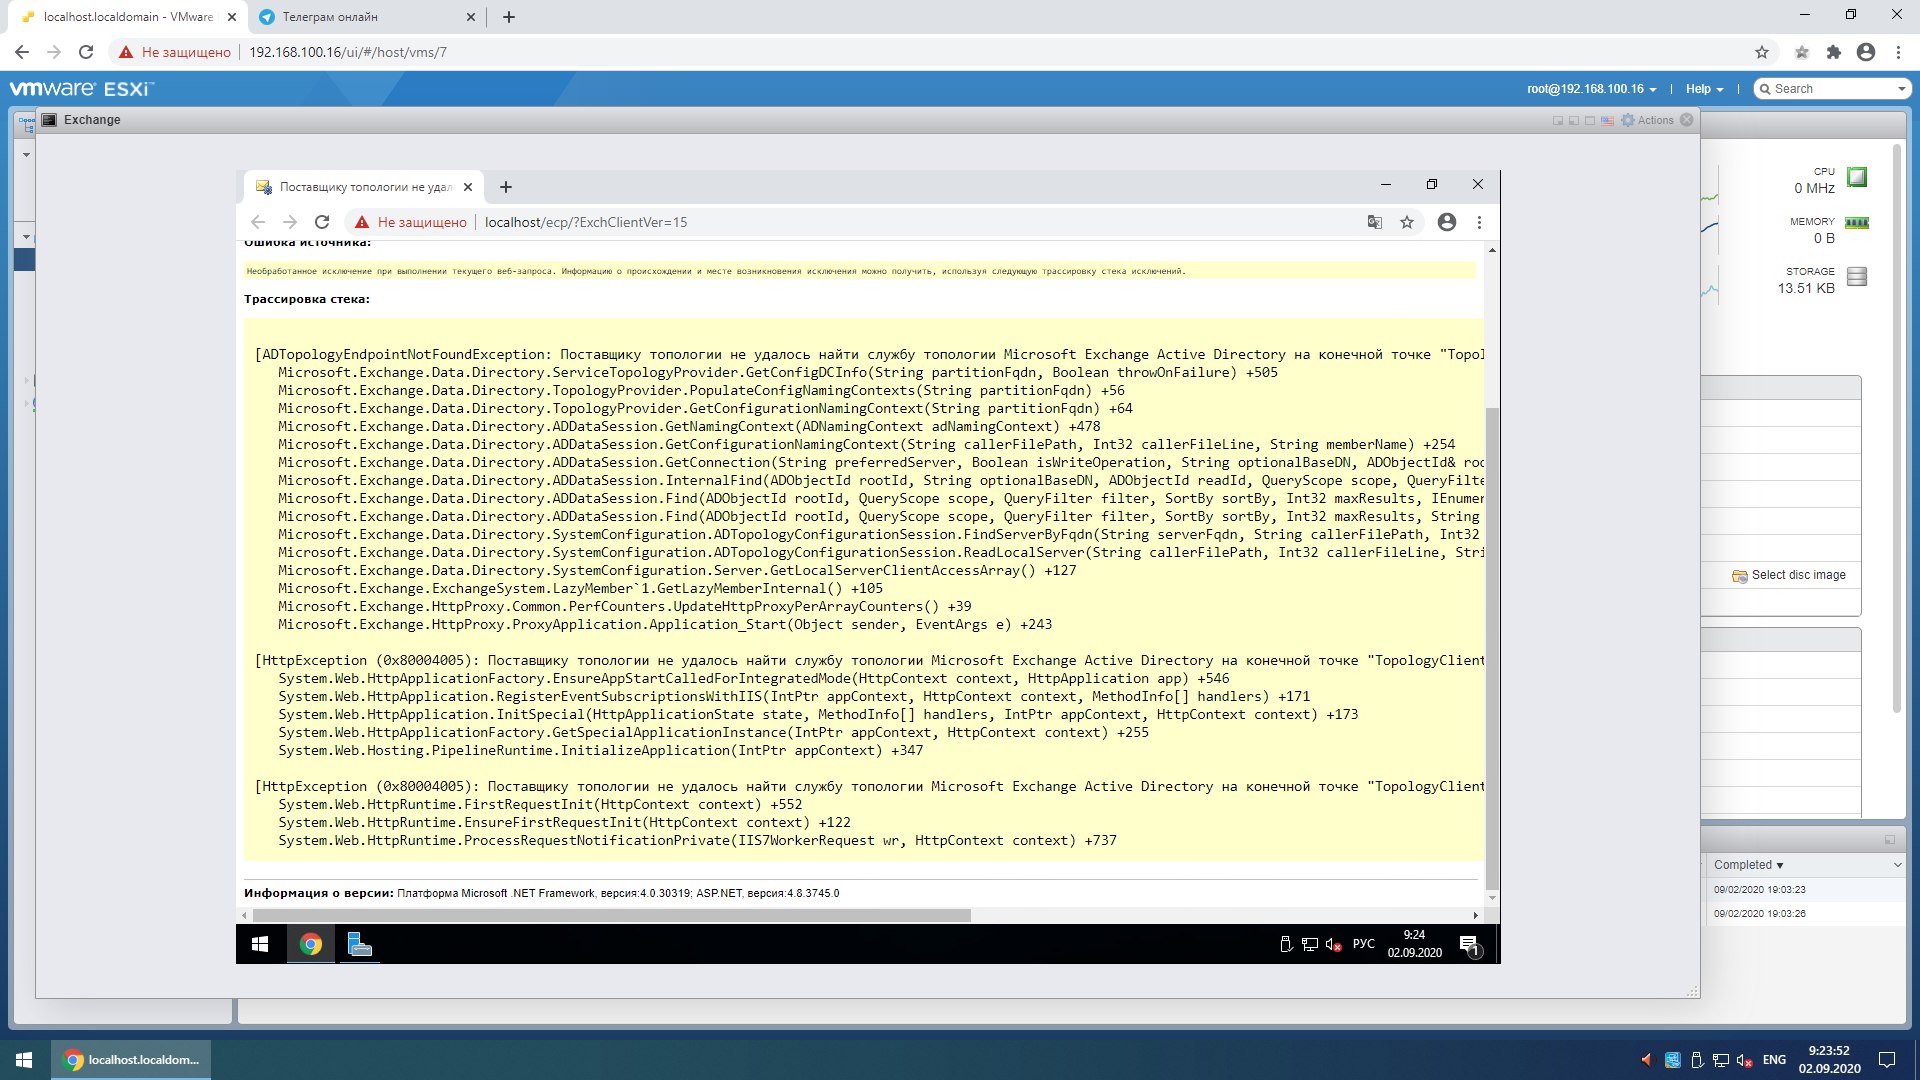Image resolution: width=1920 pixels, height=1080 pixels.
Task: Click the horizontal scrollbar of the error page
Action: pos(611,916)
